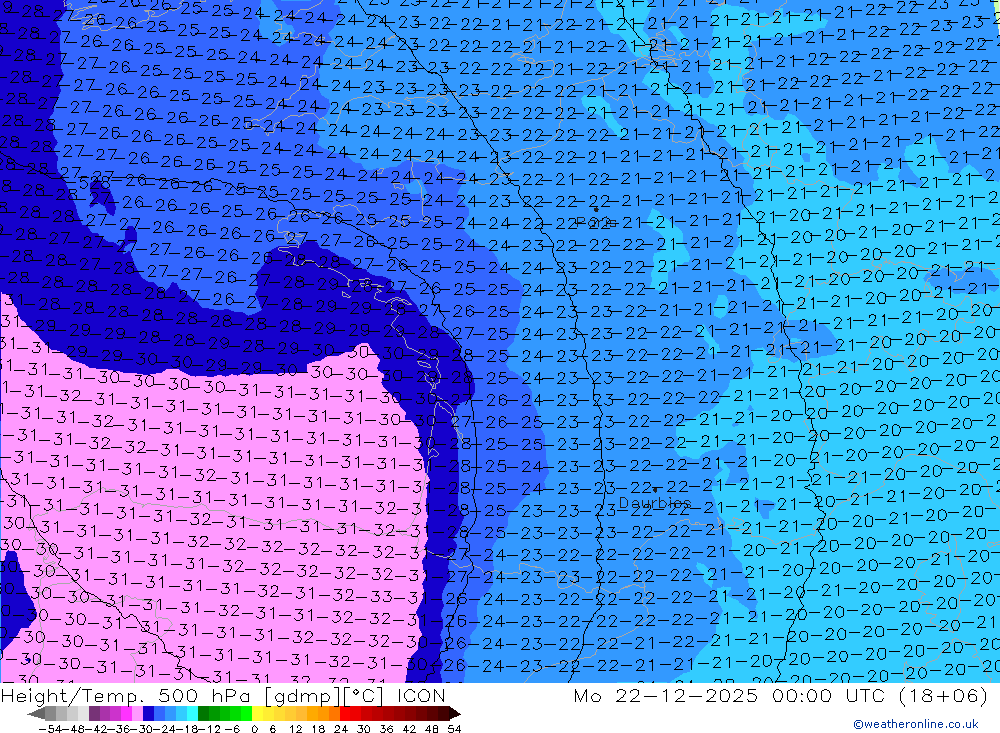Click the dark right arrow of the legend
Viewport: 1000px width, 733px height.
454,713
